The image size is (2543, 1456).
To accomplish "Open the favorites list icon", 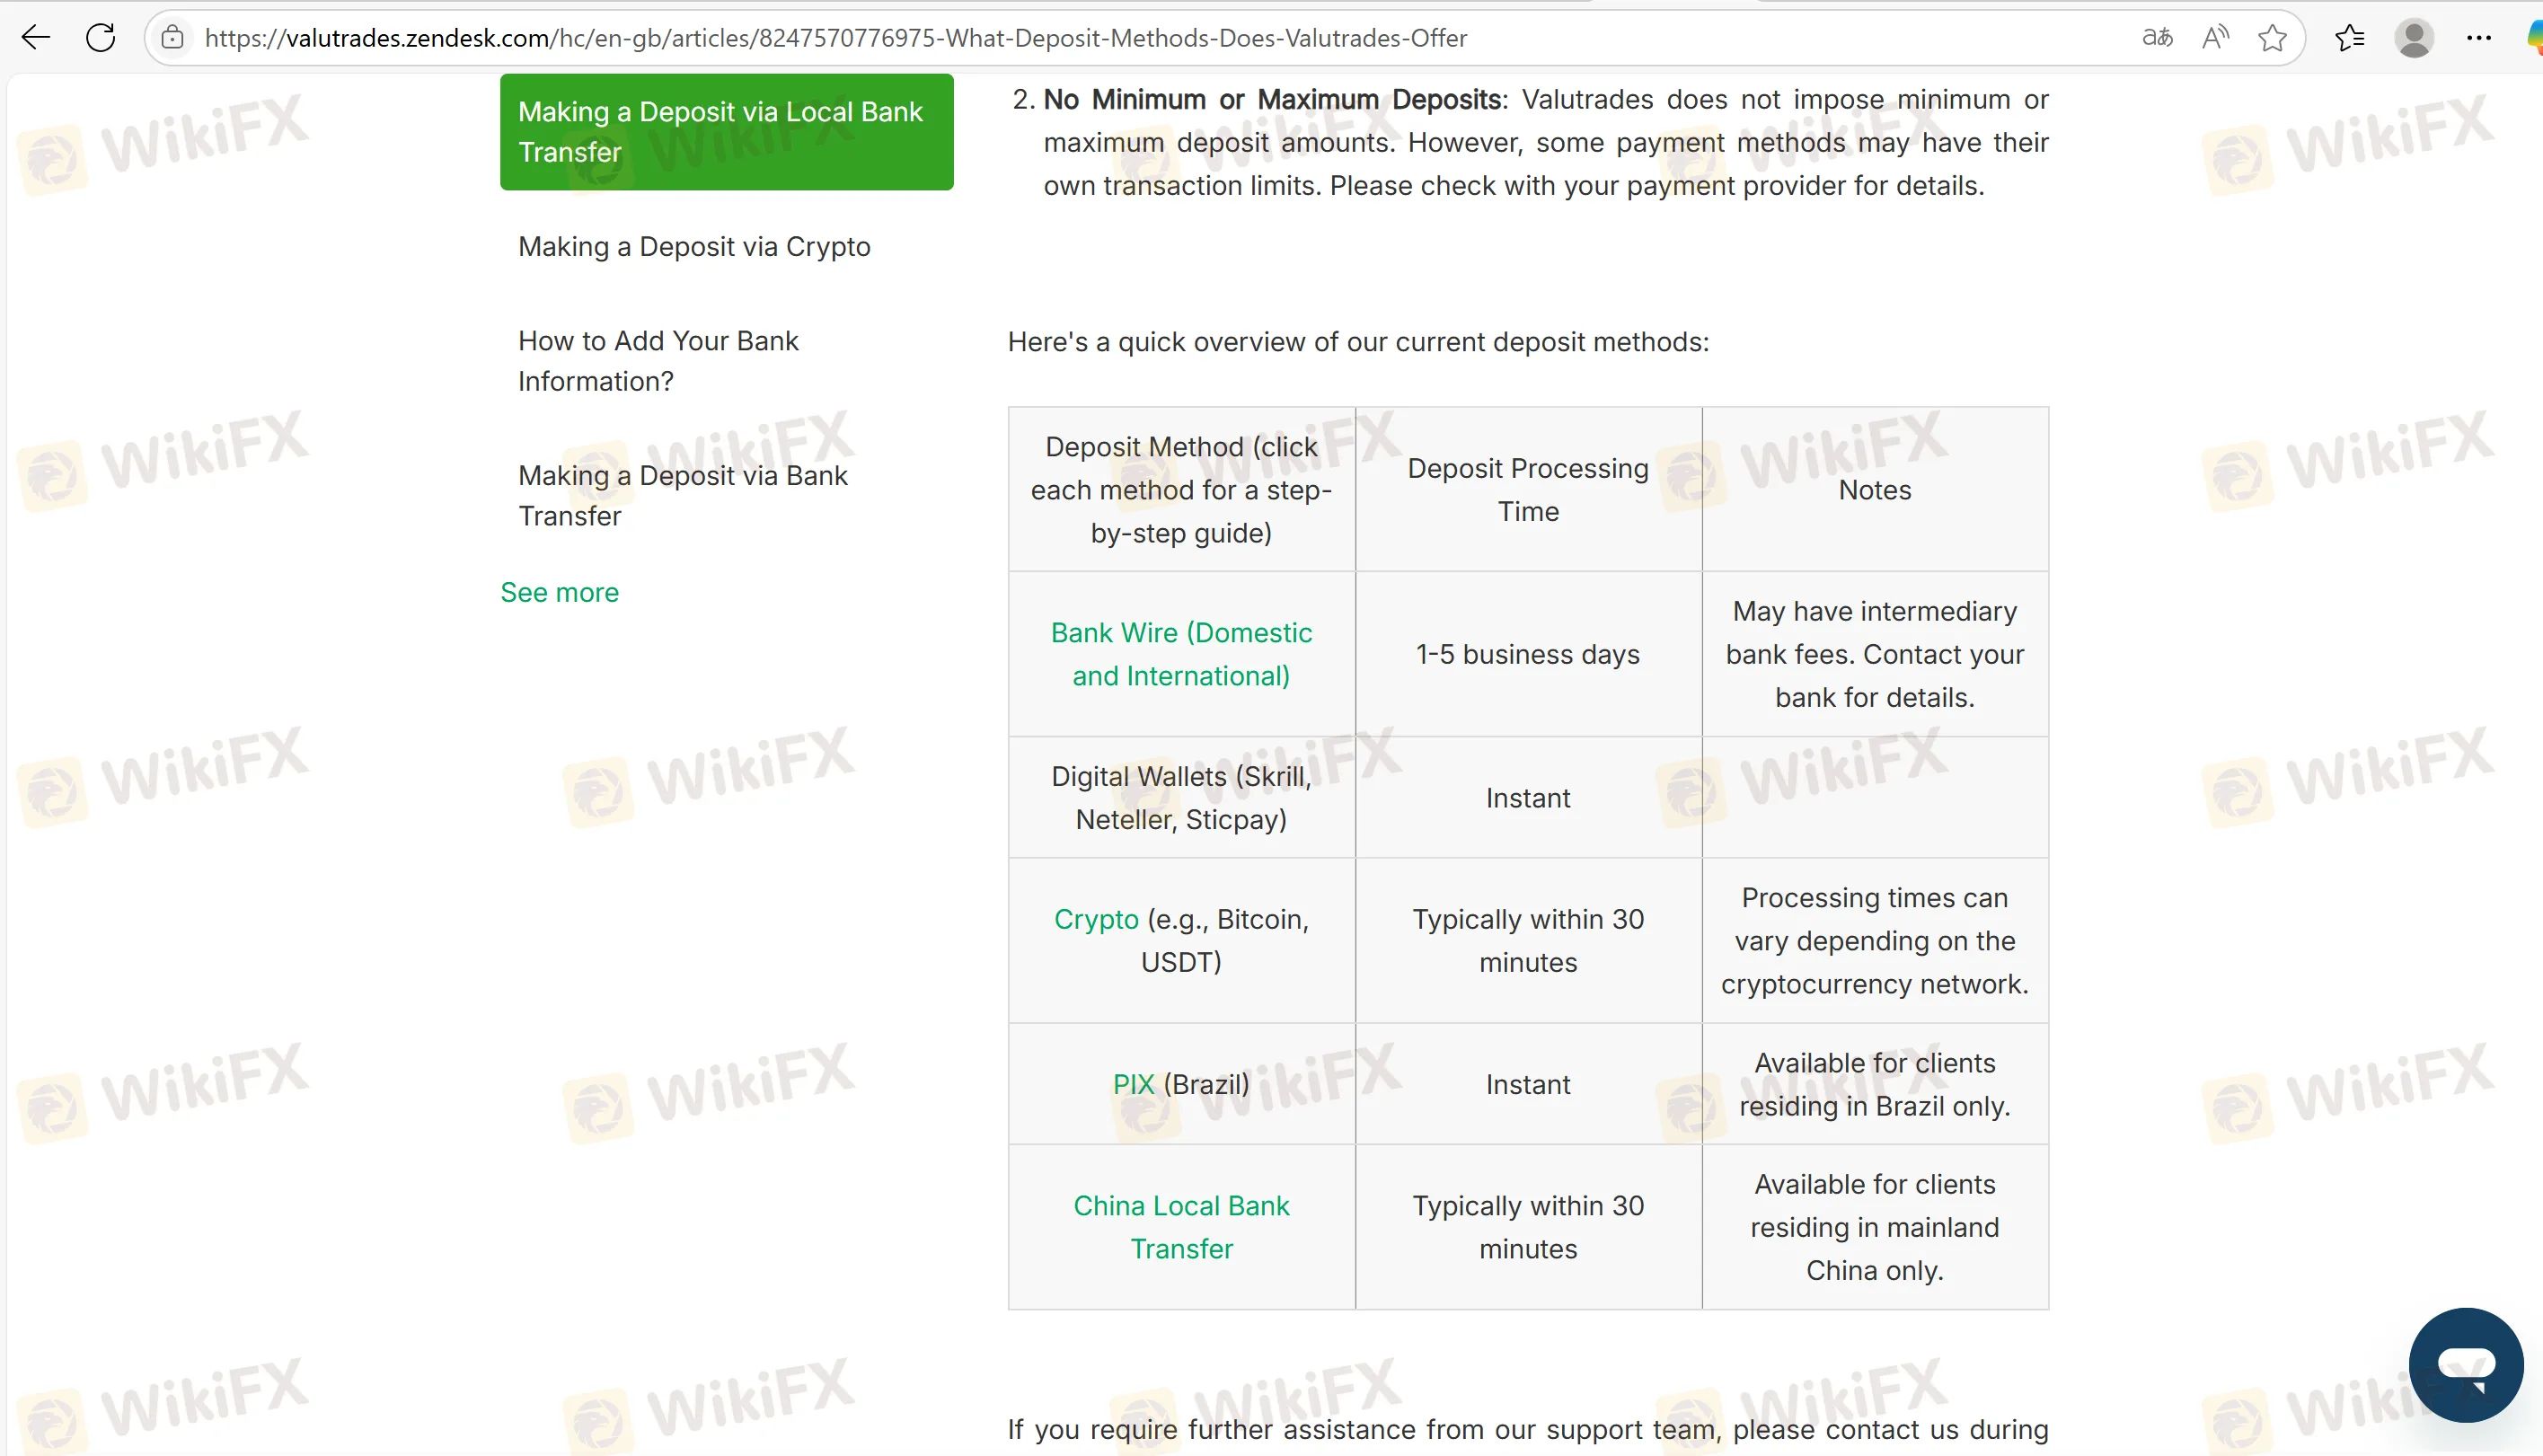I will (2349, 38).
